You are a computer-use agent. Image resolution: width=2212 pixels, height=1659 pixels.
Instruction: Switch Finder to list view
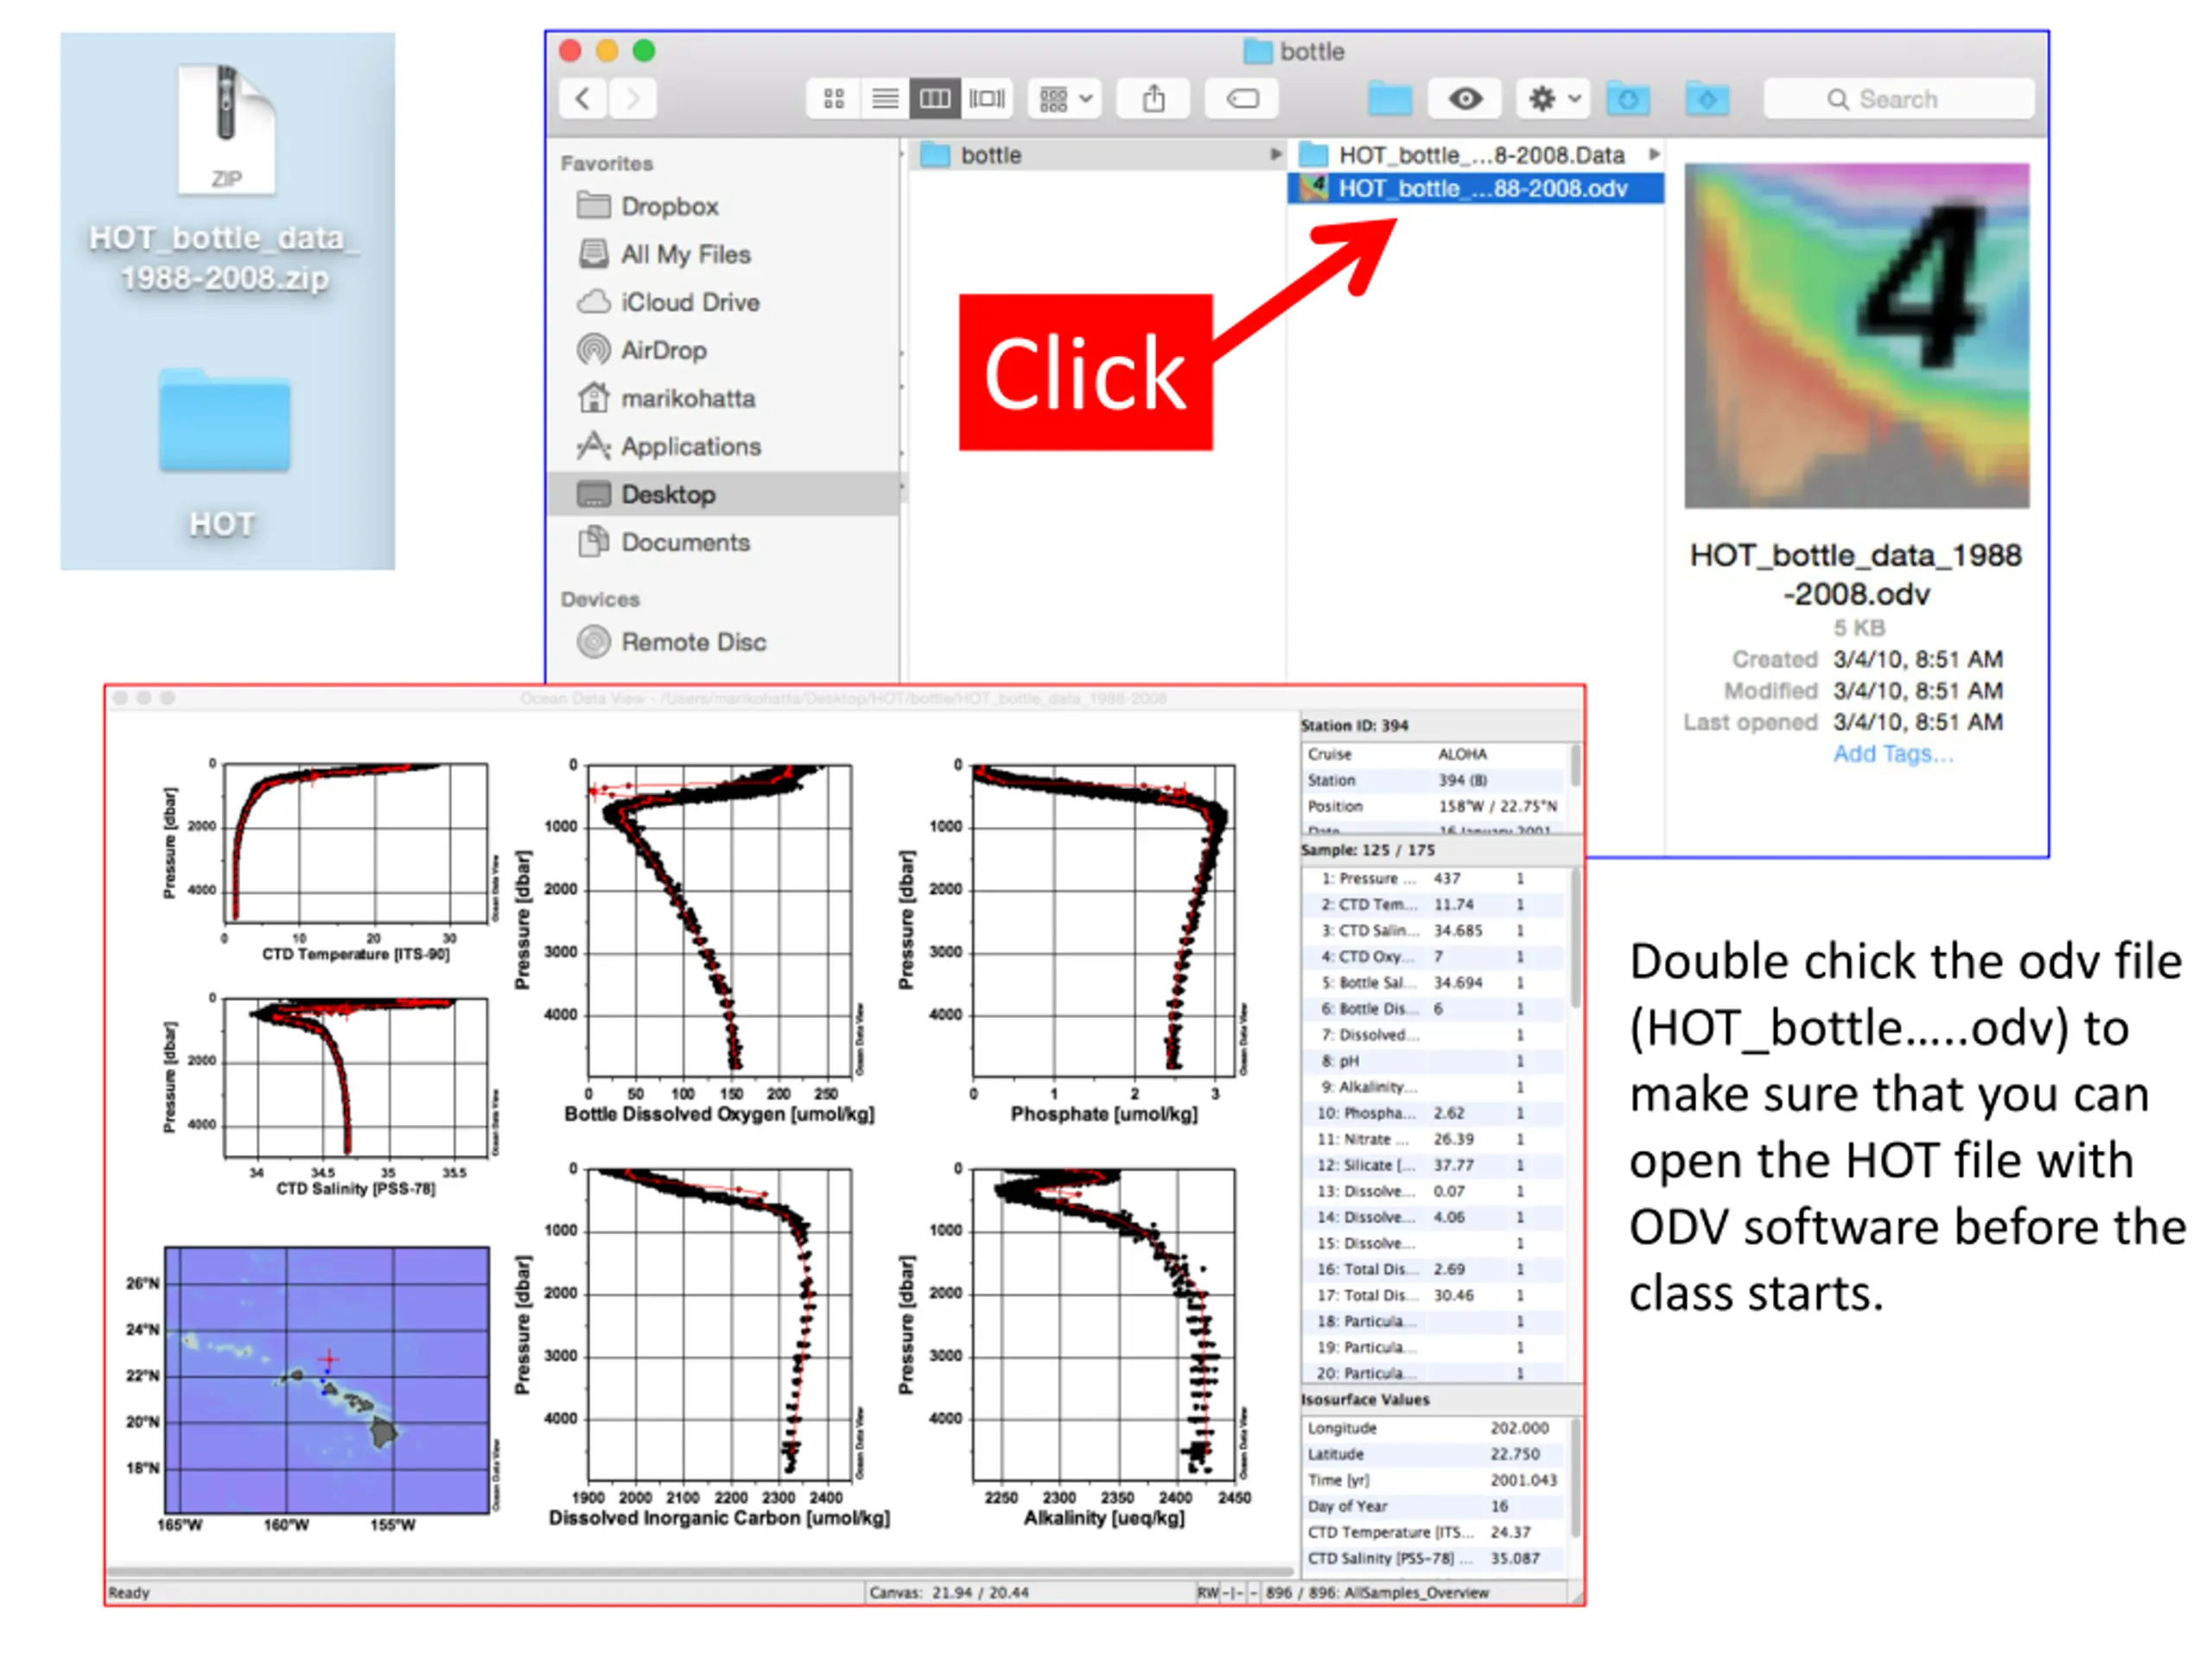tap(885, 99)
